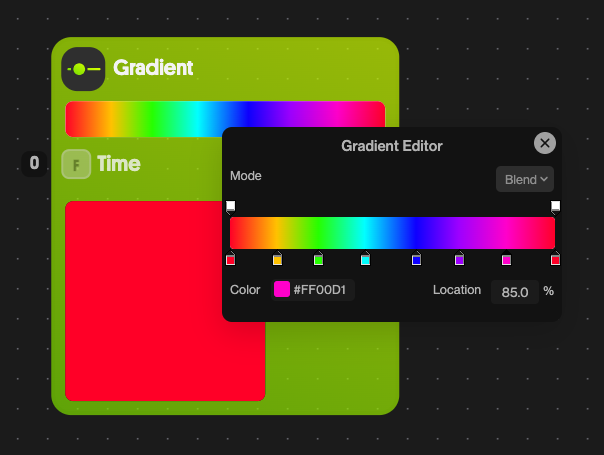
Task: Click the Location value field 85.0
Action: 514,291
